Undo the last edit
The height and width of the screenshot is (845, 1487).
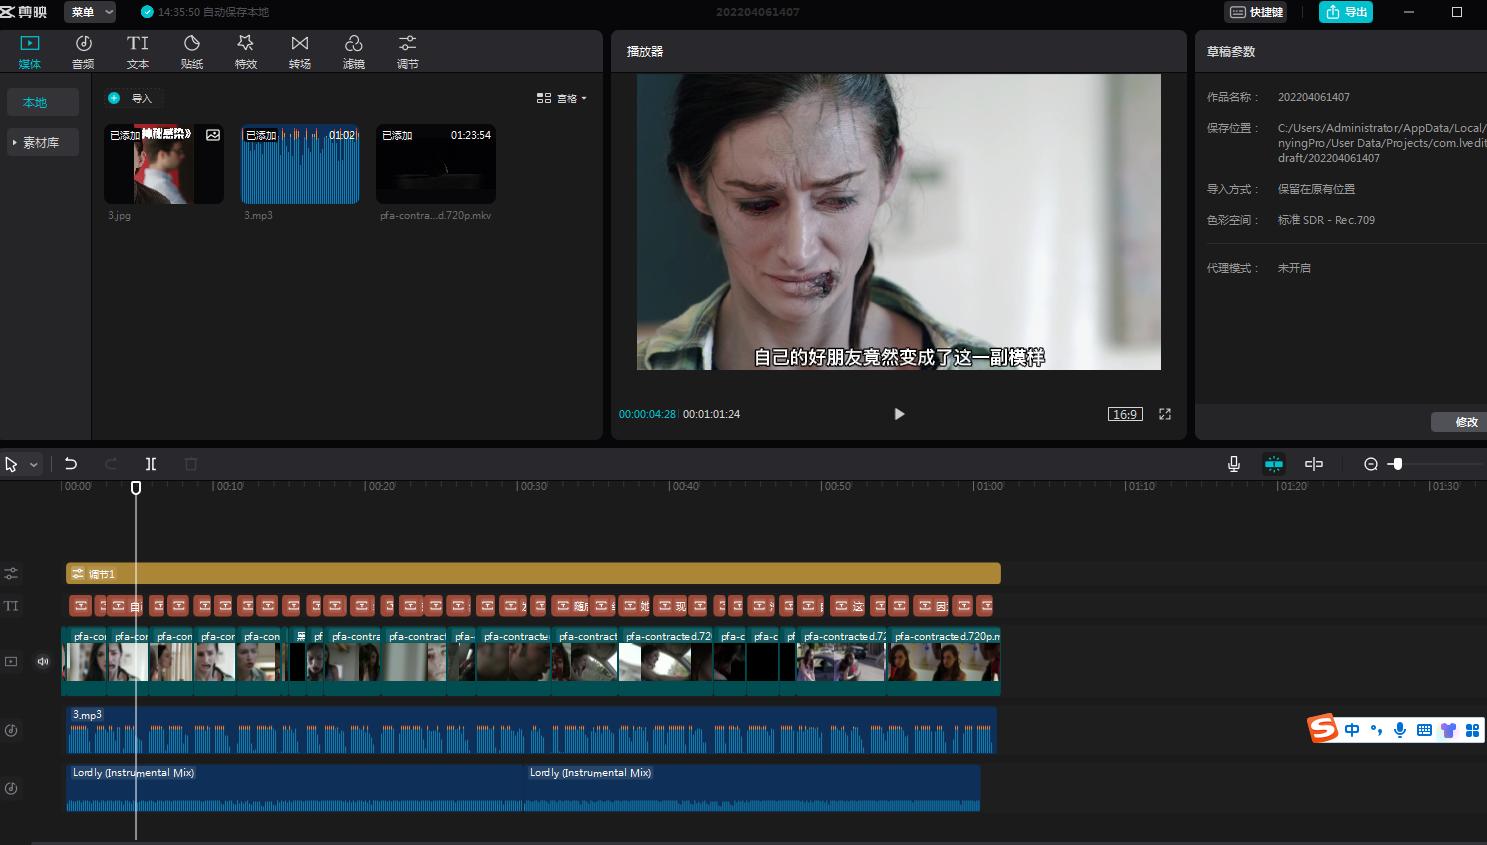71,464
